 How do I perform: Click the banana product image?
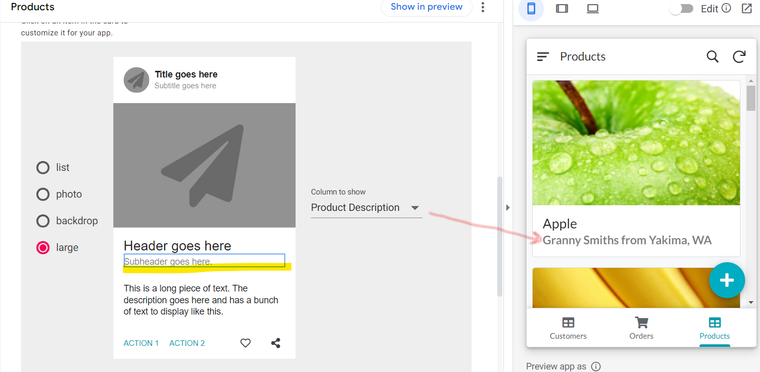click(x=636, y=288)
